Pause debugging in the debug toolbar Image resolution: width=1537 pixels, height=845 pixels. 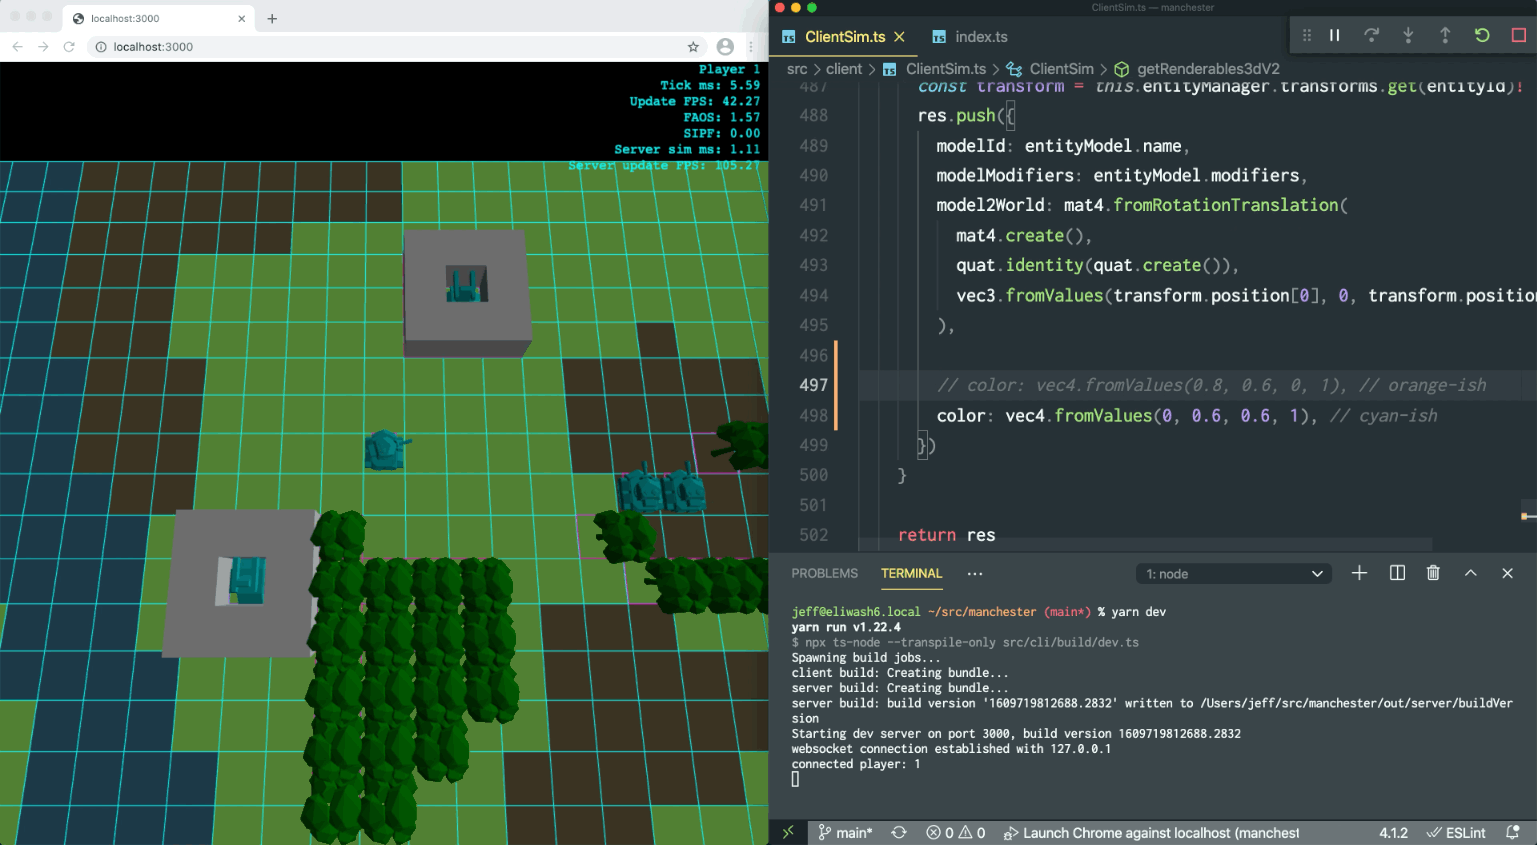coord(1334,35)
